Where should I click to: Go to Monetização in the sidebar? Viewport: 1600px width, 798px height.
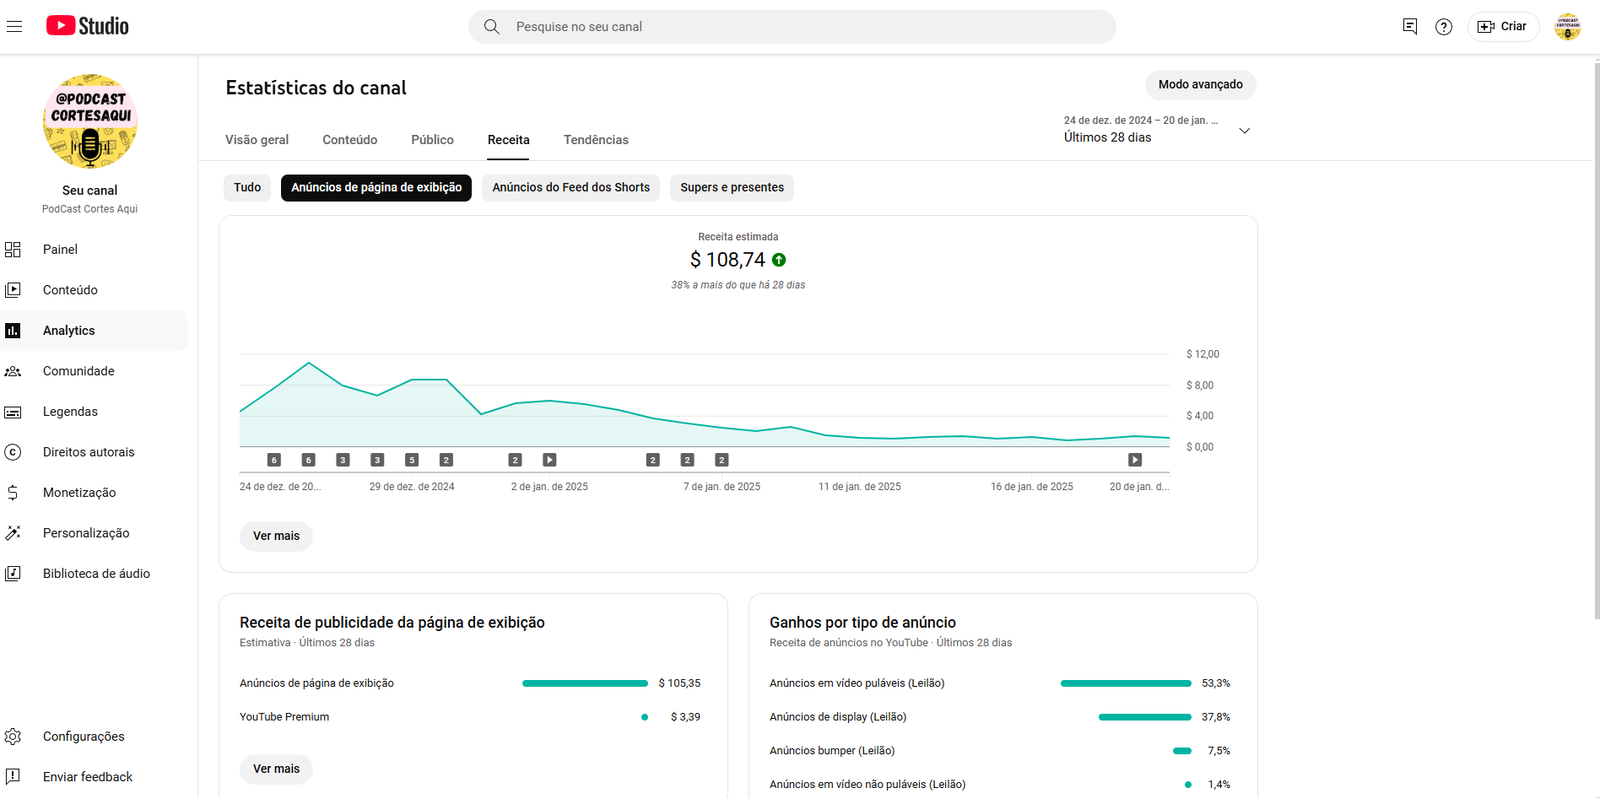79,492
